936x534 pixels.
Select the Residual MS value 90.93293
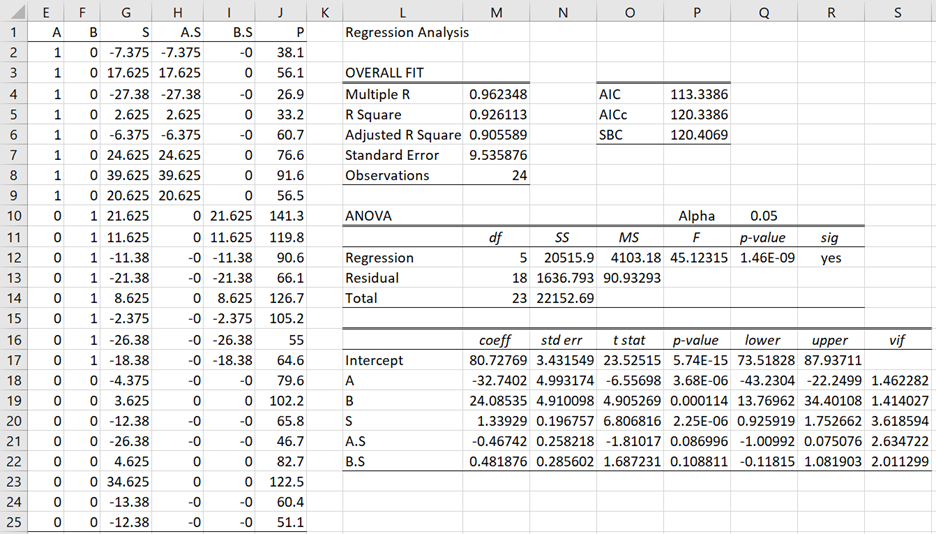click(x=632, y=278)
